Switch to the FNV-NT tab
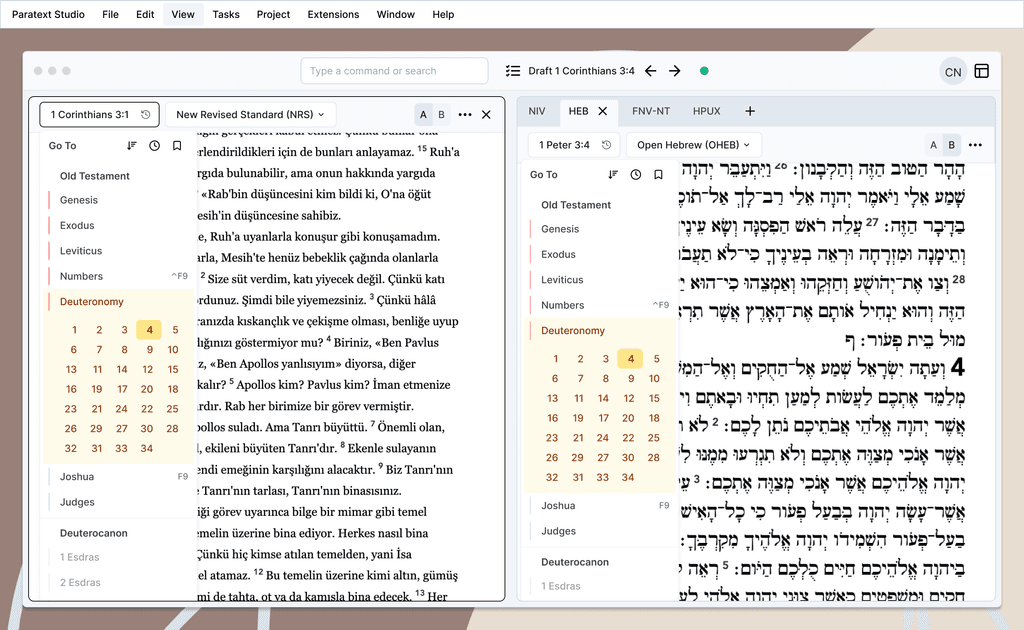The height and width of the screenshot is (630, 1024). [650, 111]
